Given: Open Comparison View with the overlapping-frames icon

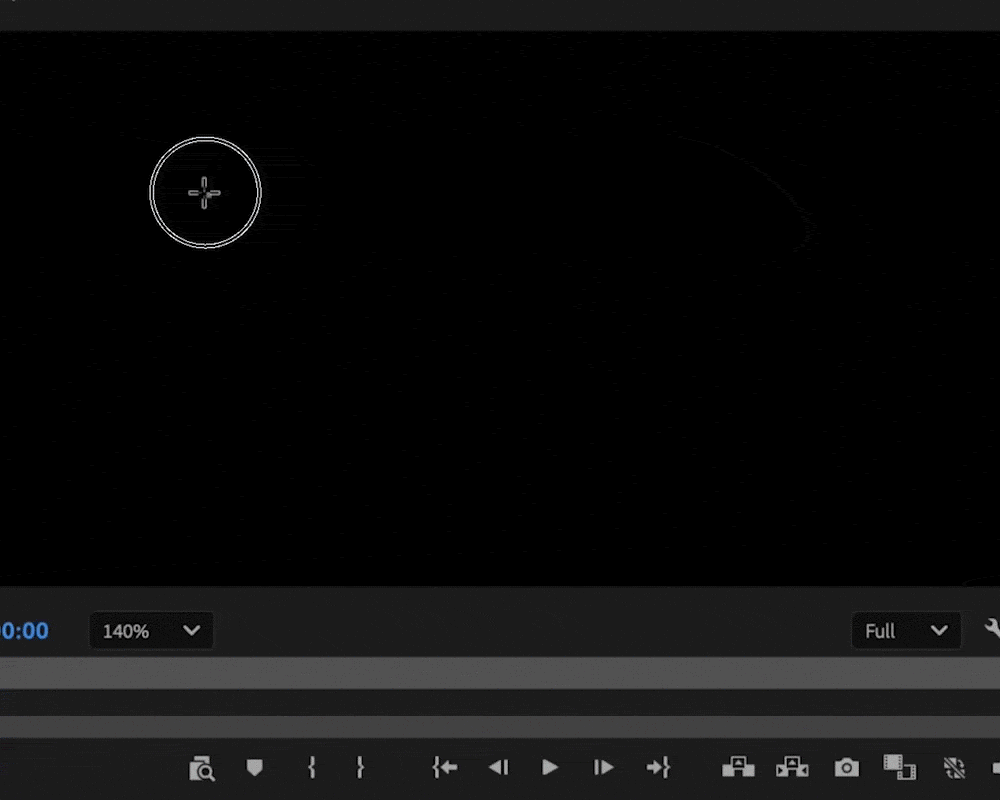Looking at the screenshot, I should pos(899,767).
